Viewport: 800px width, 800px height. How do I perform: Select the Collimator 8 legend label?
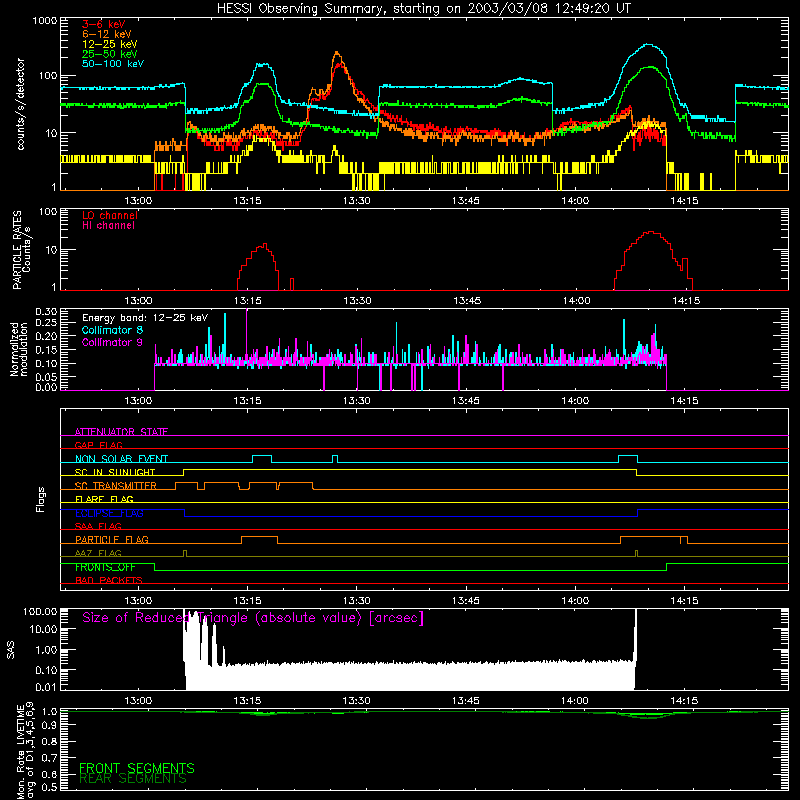point(112,330)
